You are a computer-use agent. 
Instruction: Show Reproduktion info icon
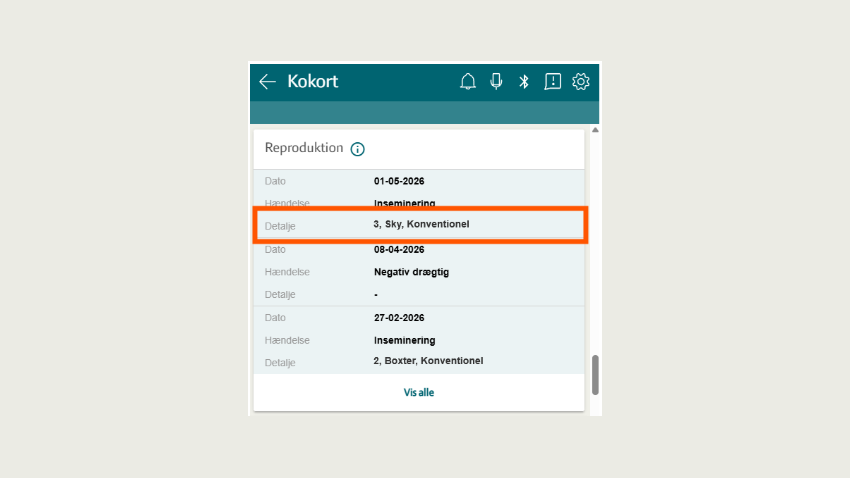[357, 149]
